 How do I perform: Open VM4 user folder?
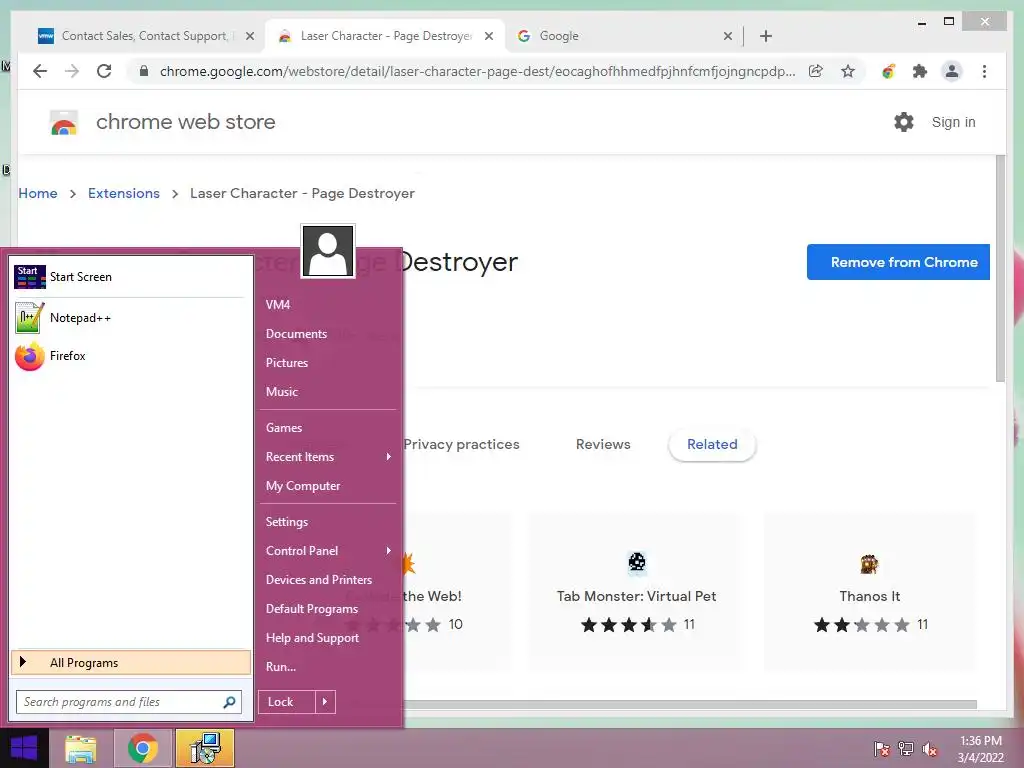[x=278, y=305]
